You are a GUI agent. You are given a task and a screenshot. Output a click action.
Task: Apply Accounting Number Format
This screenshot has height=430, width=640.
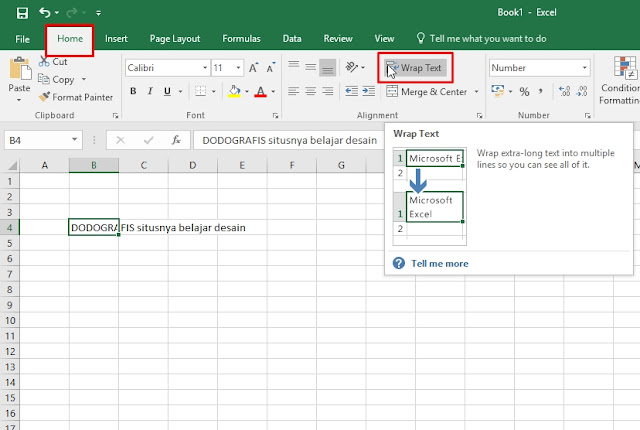click(x=498, y=91)
